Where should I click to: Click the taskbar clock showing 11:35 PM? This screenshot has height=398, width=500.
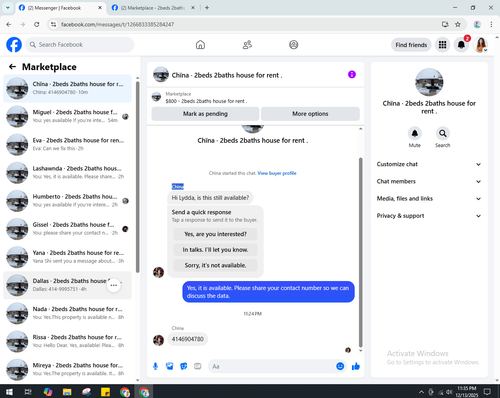click(x=467, y=392)
